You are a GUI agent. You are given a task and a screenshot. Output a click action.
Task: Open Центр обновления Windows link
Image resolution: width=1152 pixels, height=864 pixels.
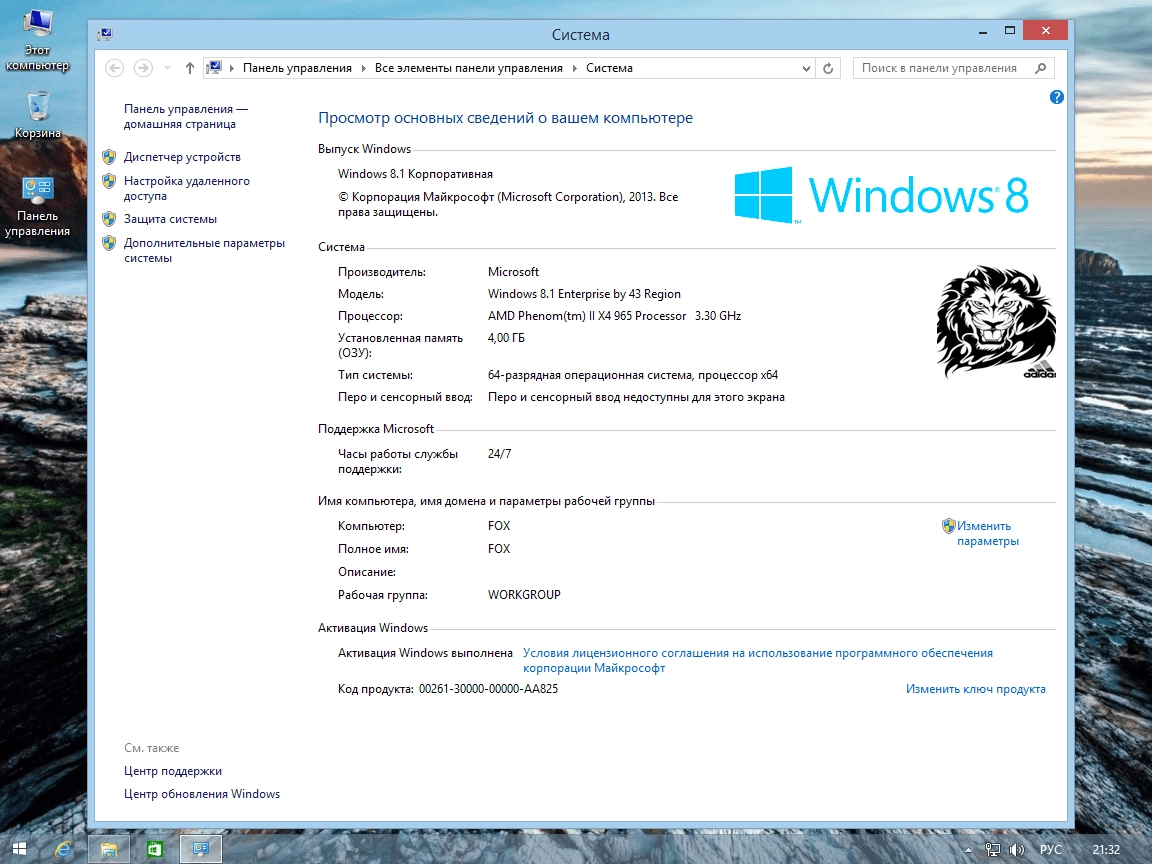pyautogui.click(x=202, y=794)
